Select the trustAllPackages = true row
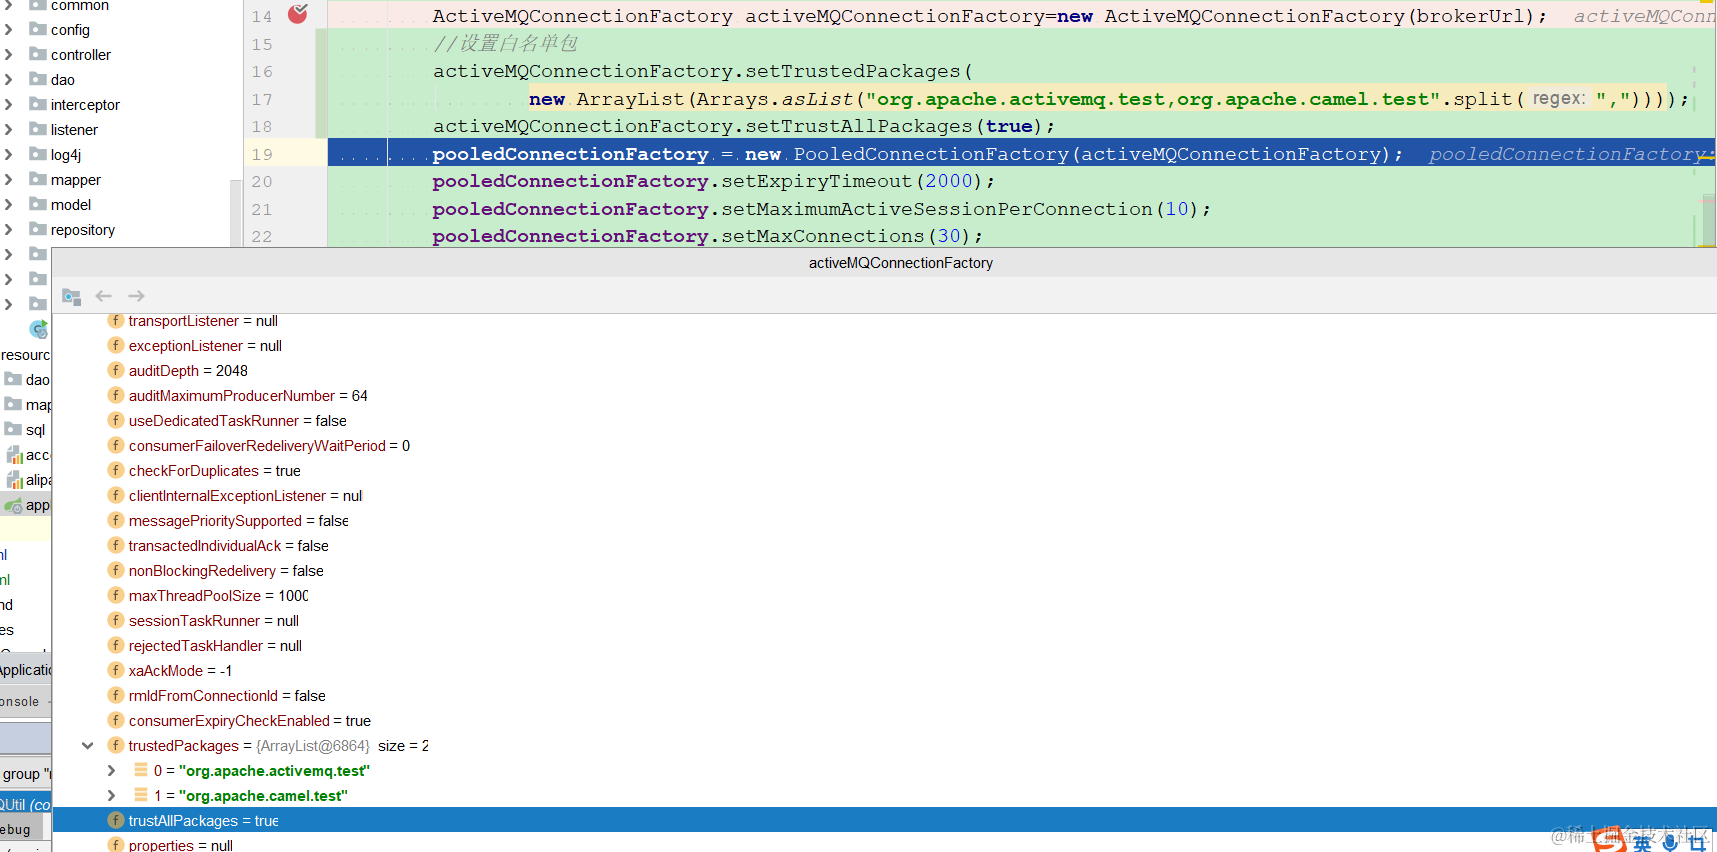This screenshot has width=1717, height=852. [884, 821]
